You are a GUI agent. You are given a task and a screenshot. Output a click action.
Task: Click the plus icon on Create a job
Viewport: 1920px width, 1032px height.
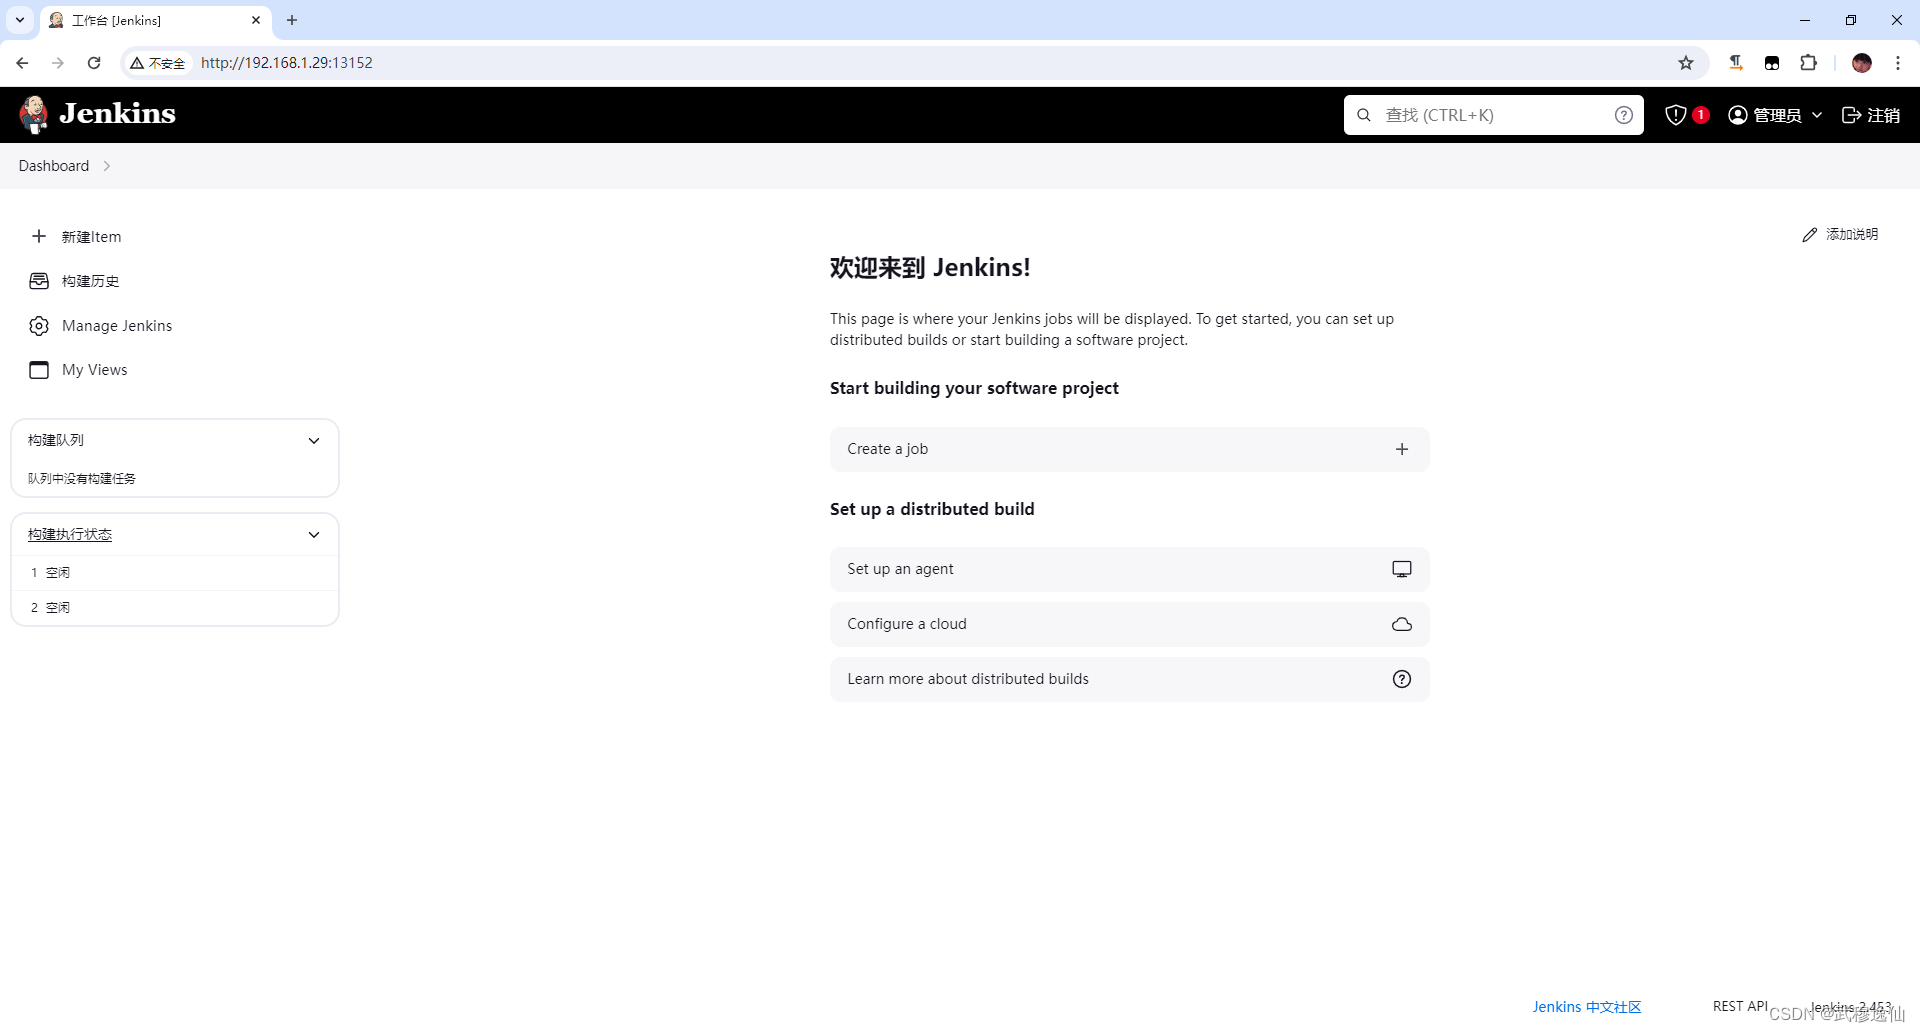point(1401,449)
